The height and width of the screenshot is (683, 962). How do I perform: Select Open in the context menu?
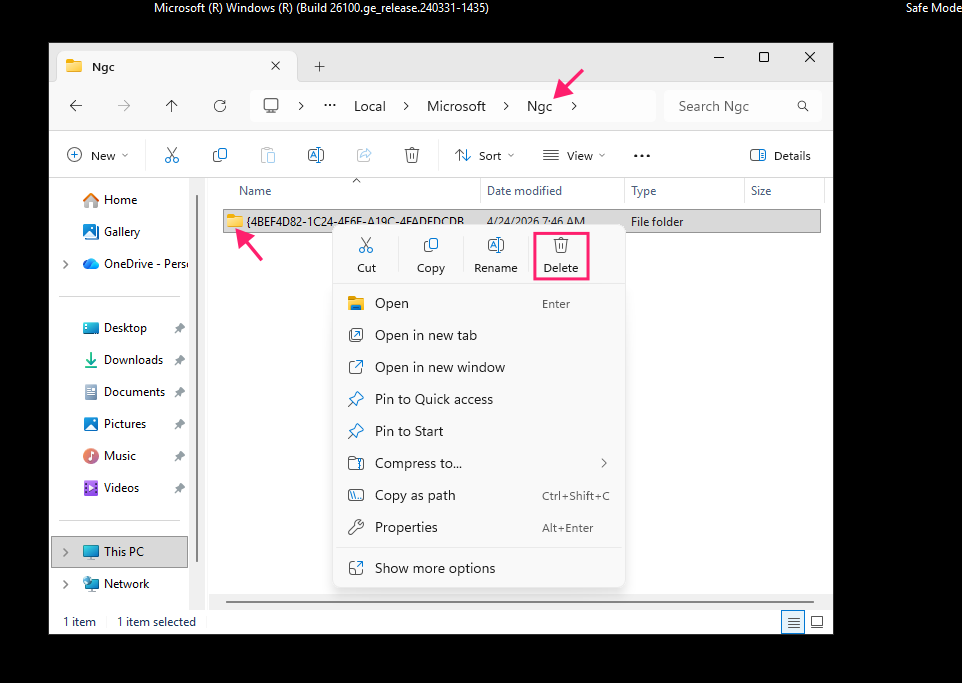(479, 303)
